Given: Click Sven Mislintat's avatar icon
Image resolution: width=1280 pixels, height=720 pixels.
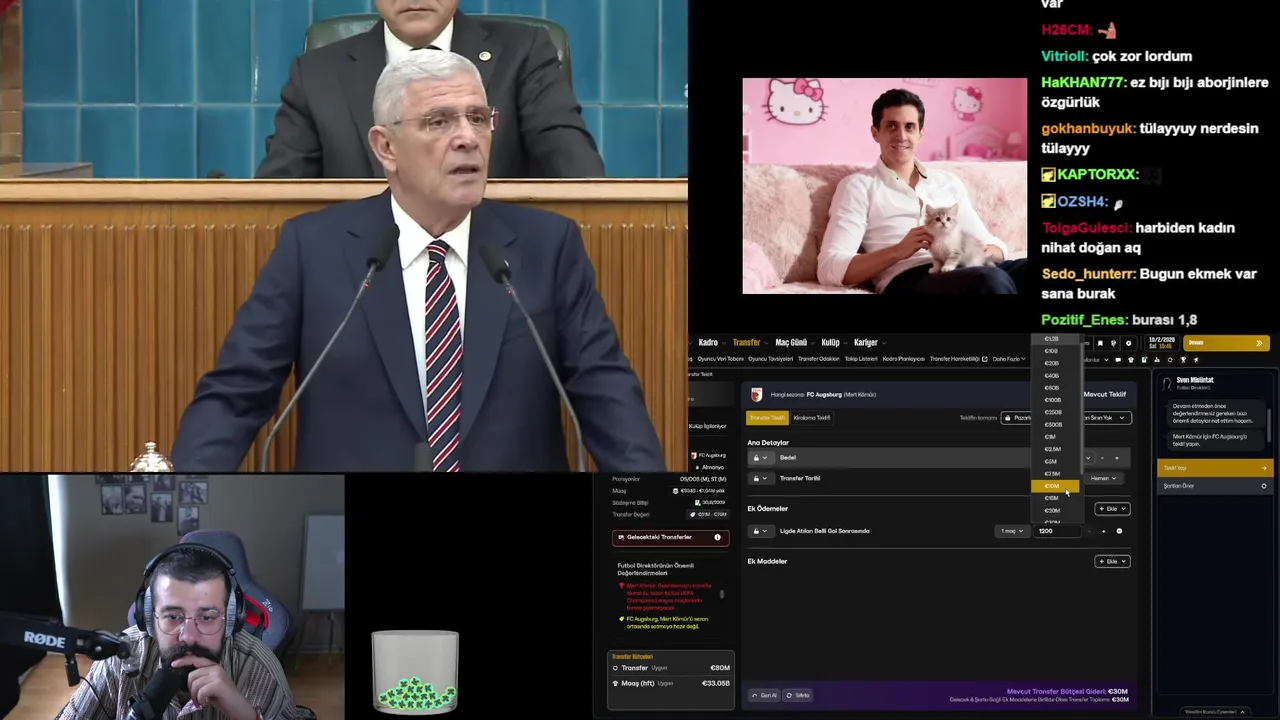Looking at the screenshot, I should pos(1167,382).
